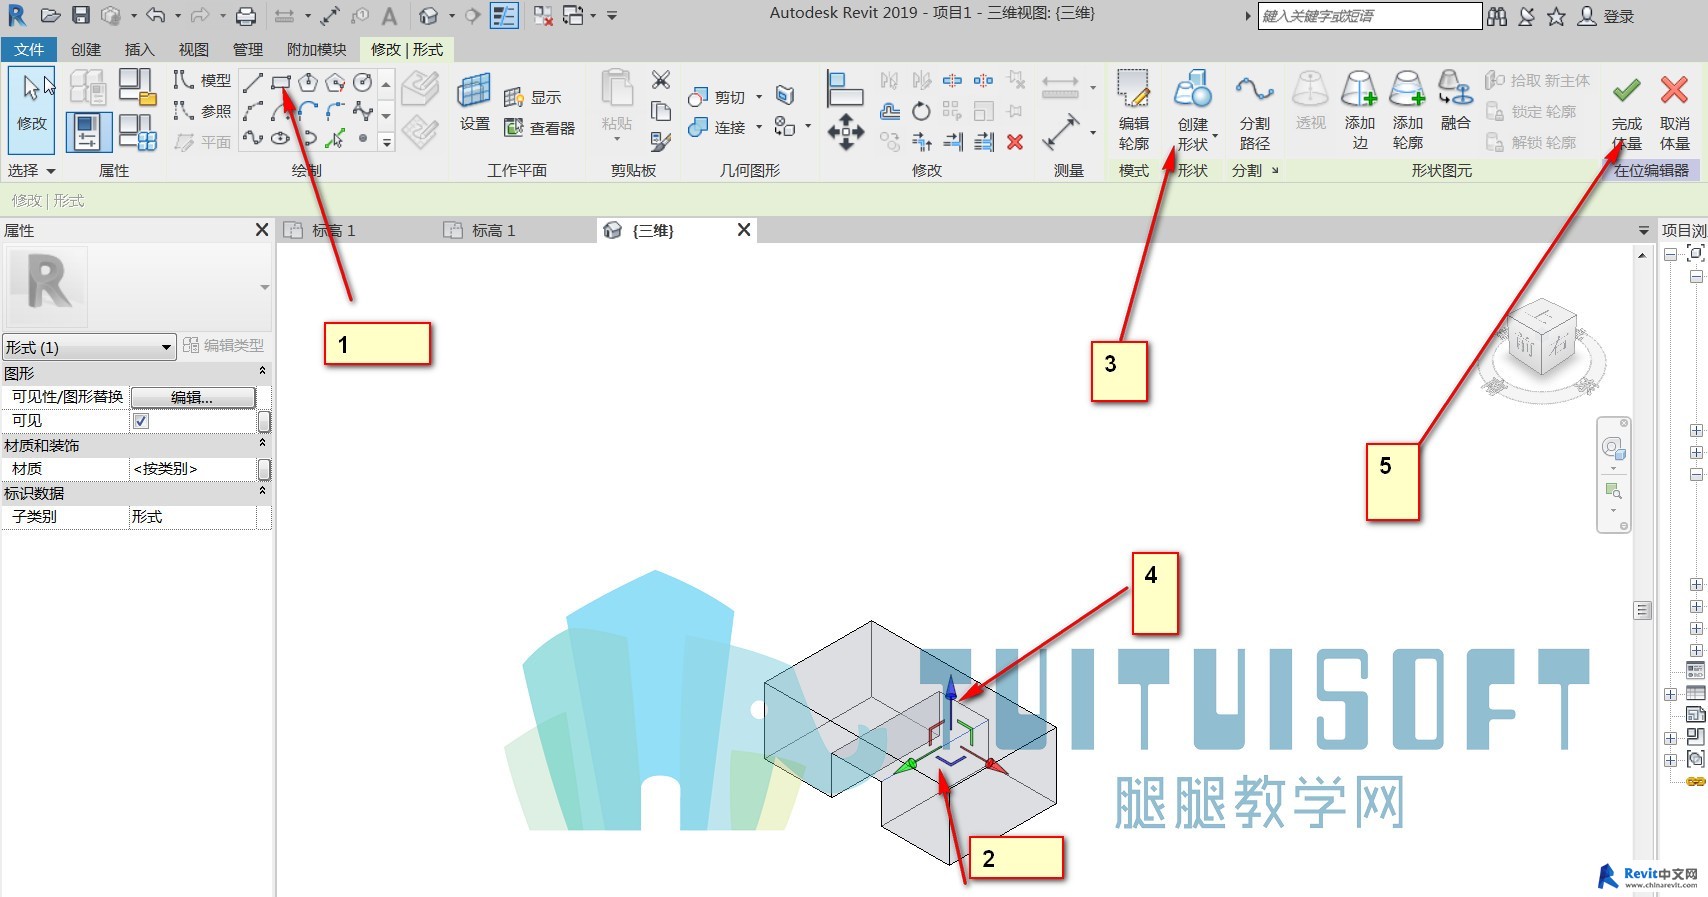Click the Subcategory (子类别) value 形式
Viewport: 1708px width, 897px height.
[193, 517]
